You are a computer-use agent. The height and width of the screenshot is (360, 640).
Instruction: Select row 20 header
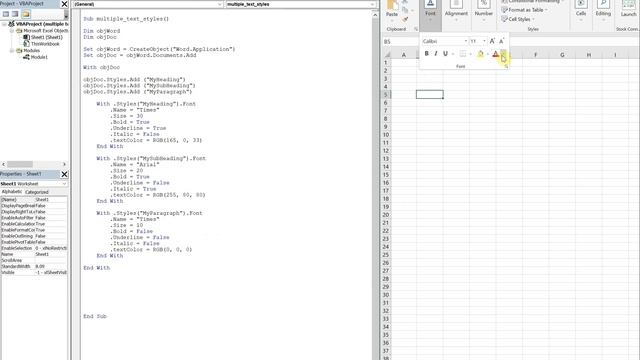pos(386,215)
